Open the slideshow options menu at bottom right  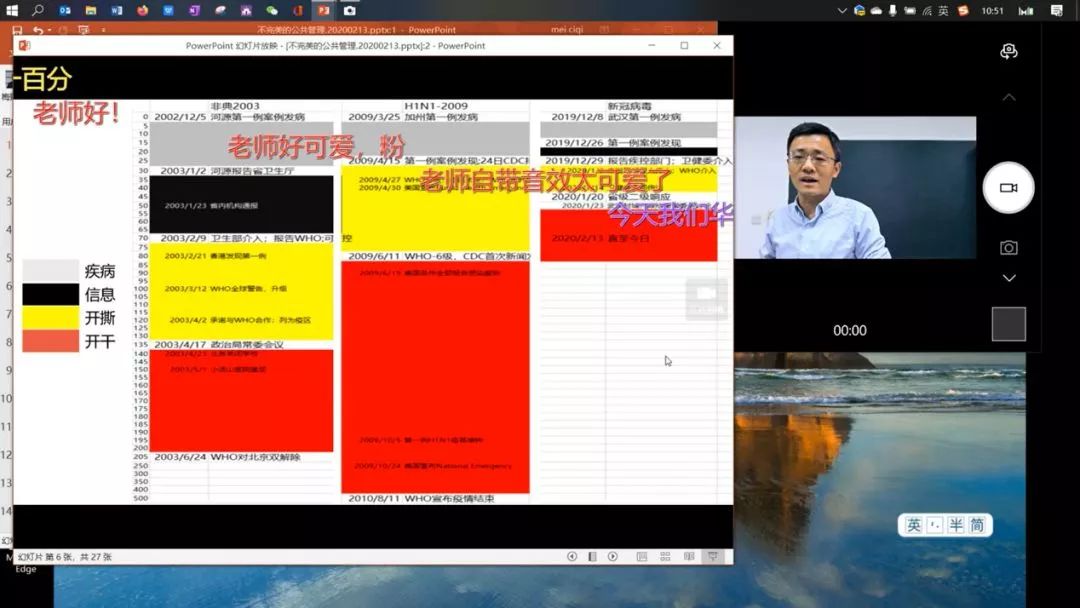pos(711,557)
